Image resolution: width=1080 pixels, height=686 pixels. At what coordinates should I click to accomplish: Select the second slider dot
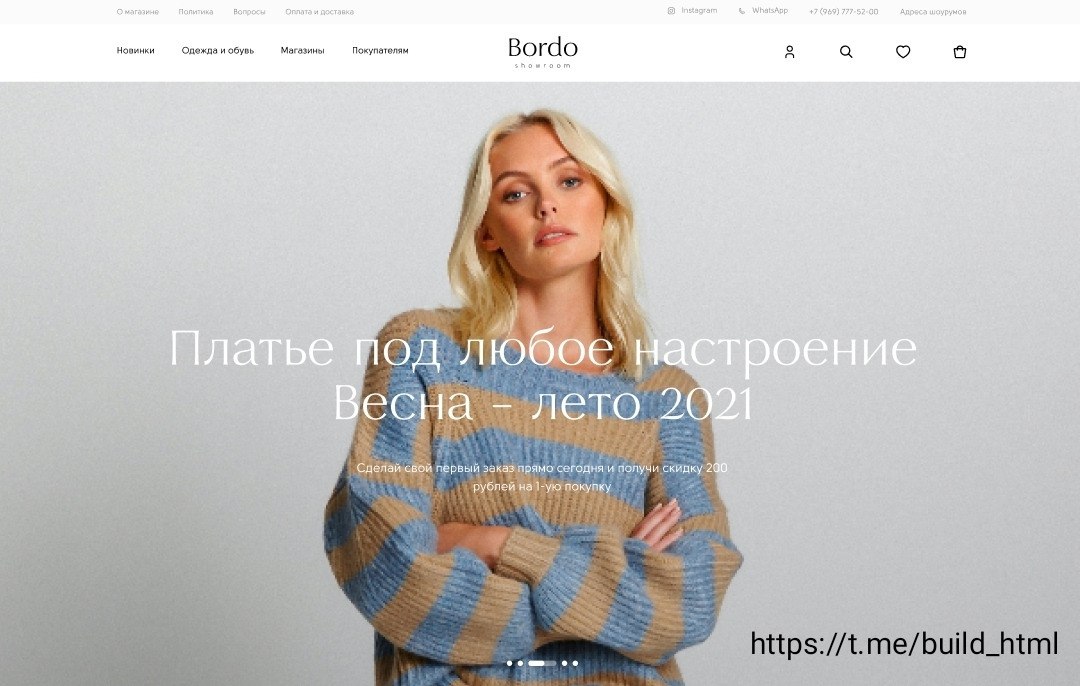click(521, 663)
